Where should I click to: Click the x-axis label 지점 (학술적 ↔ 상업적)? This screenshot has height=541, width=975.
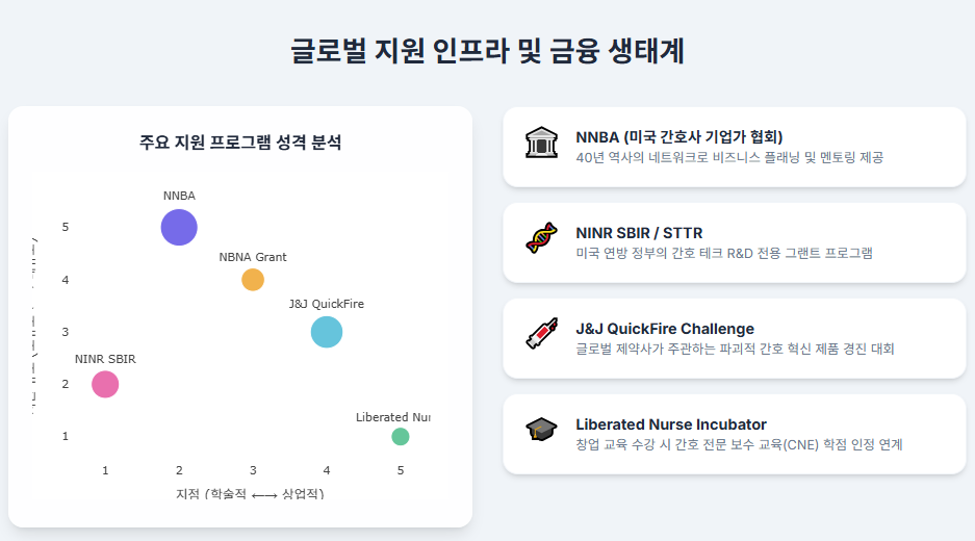(x=250, y=494)
